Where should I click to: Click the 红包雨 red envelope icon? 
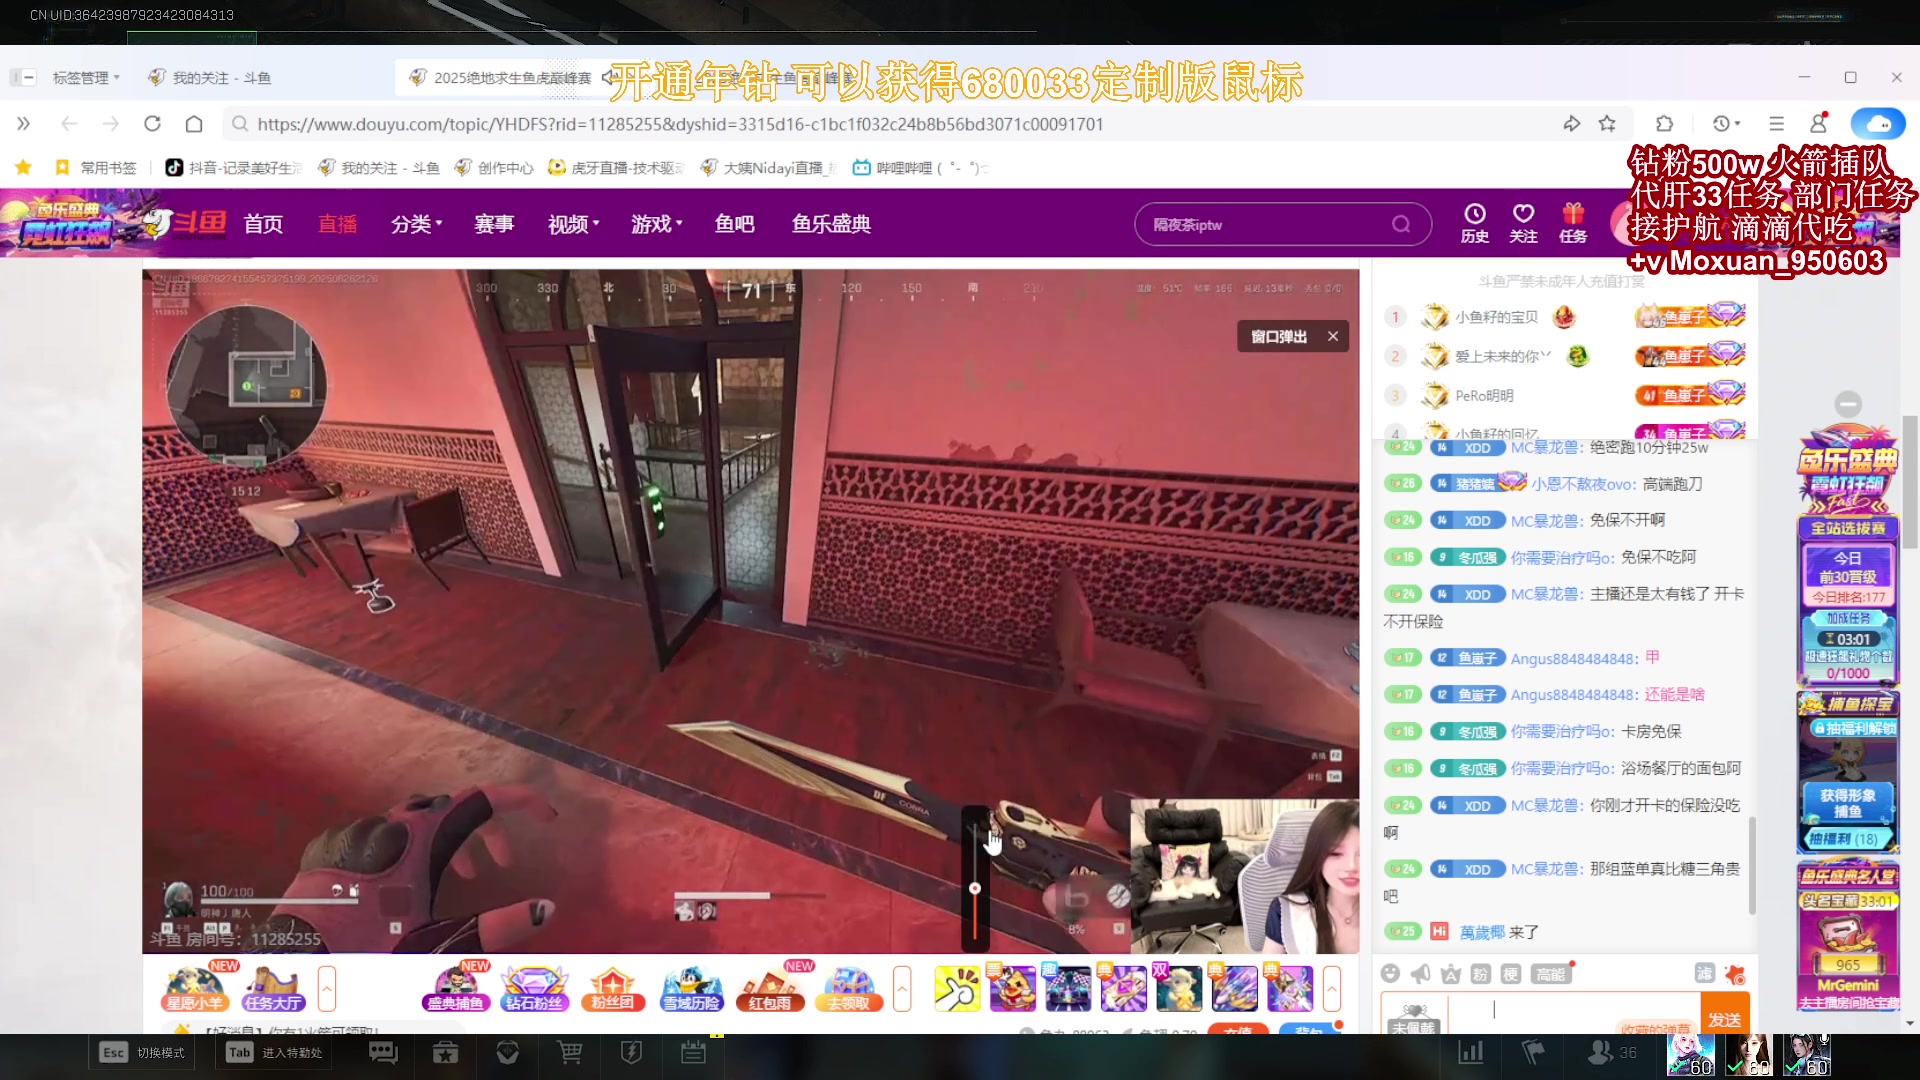click(x=769, y=988)
